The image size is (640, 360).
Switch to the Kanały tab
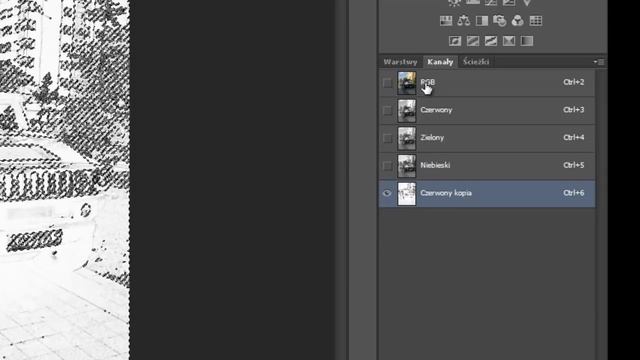click(x=440, y=62)
